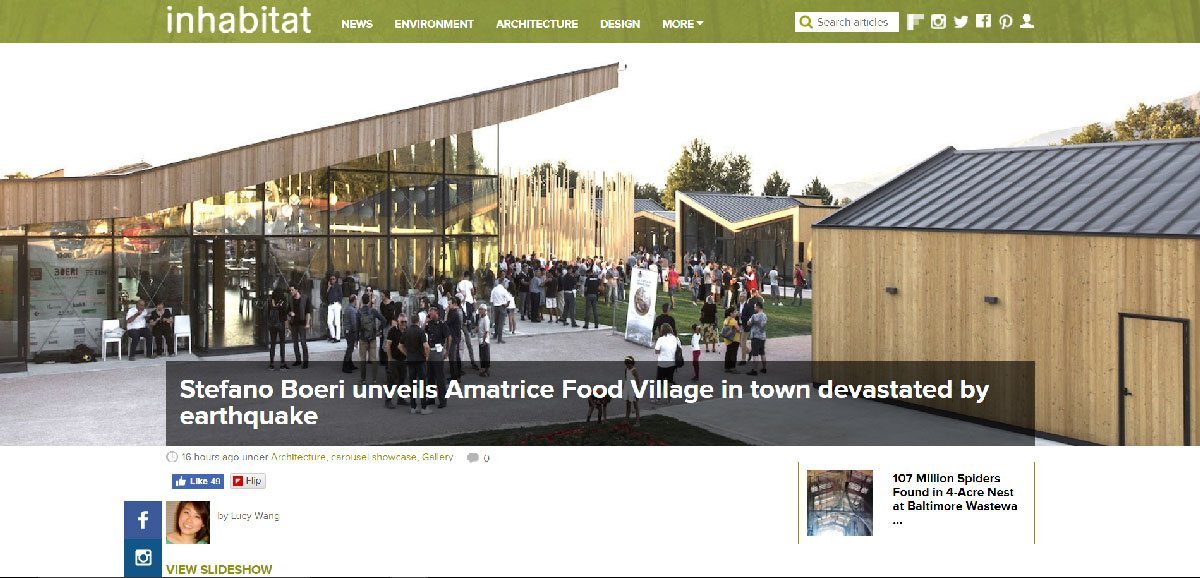1200x578 pixels.
Task: Open the ARCHITECTURE menu item
Action: click(537, 24)
